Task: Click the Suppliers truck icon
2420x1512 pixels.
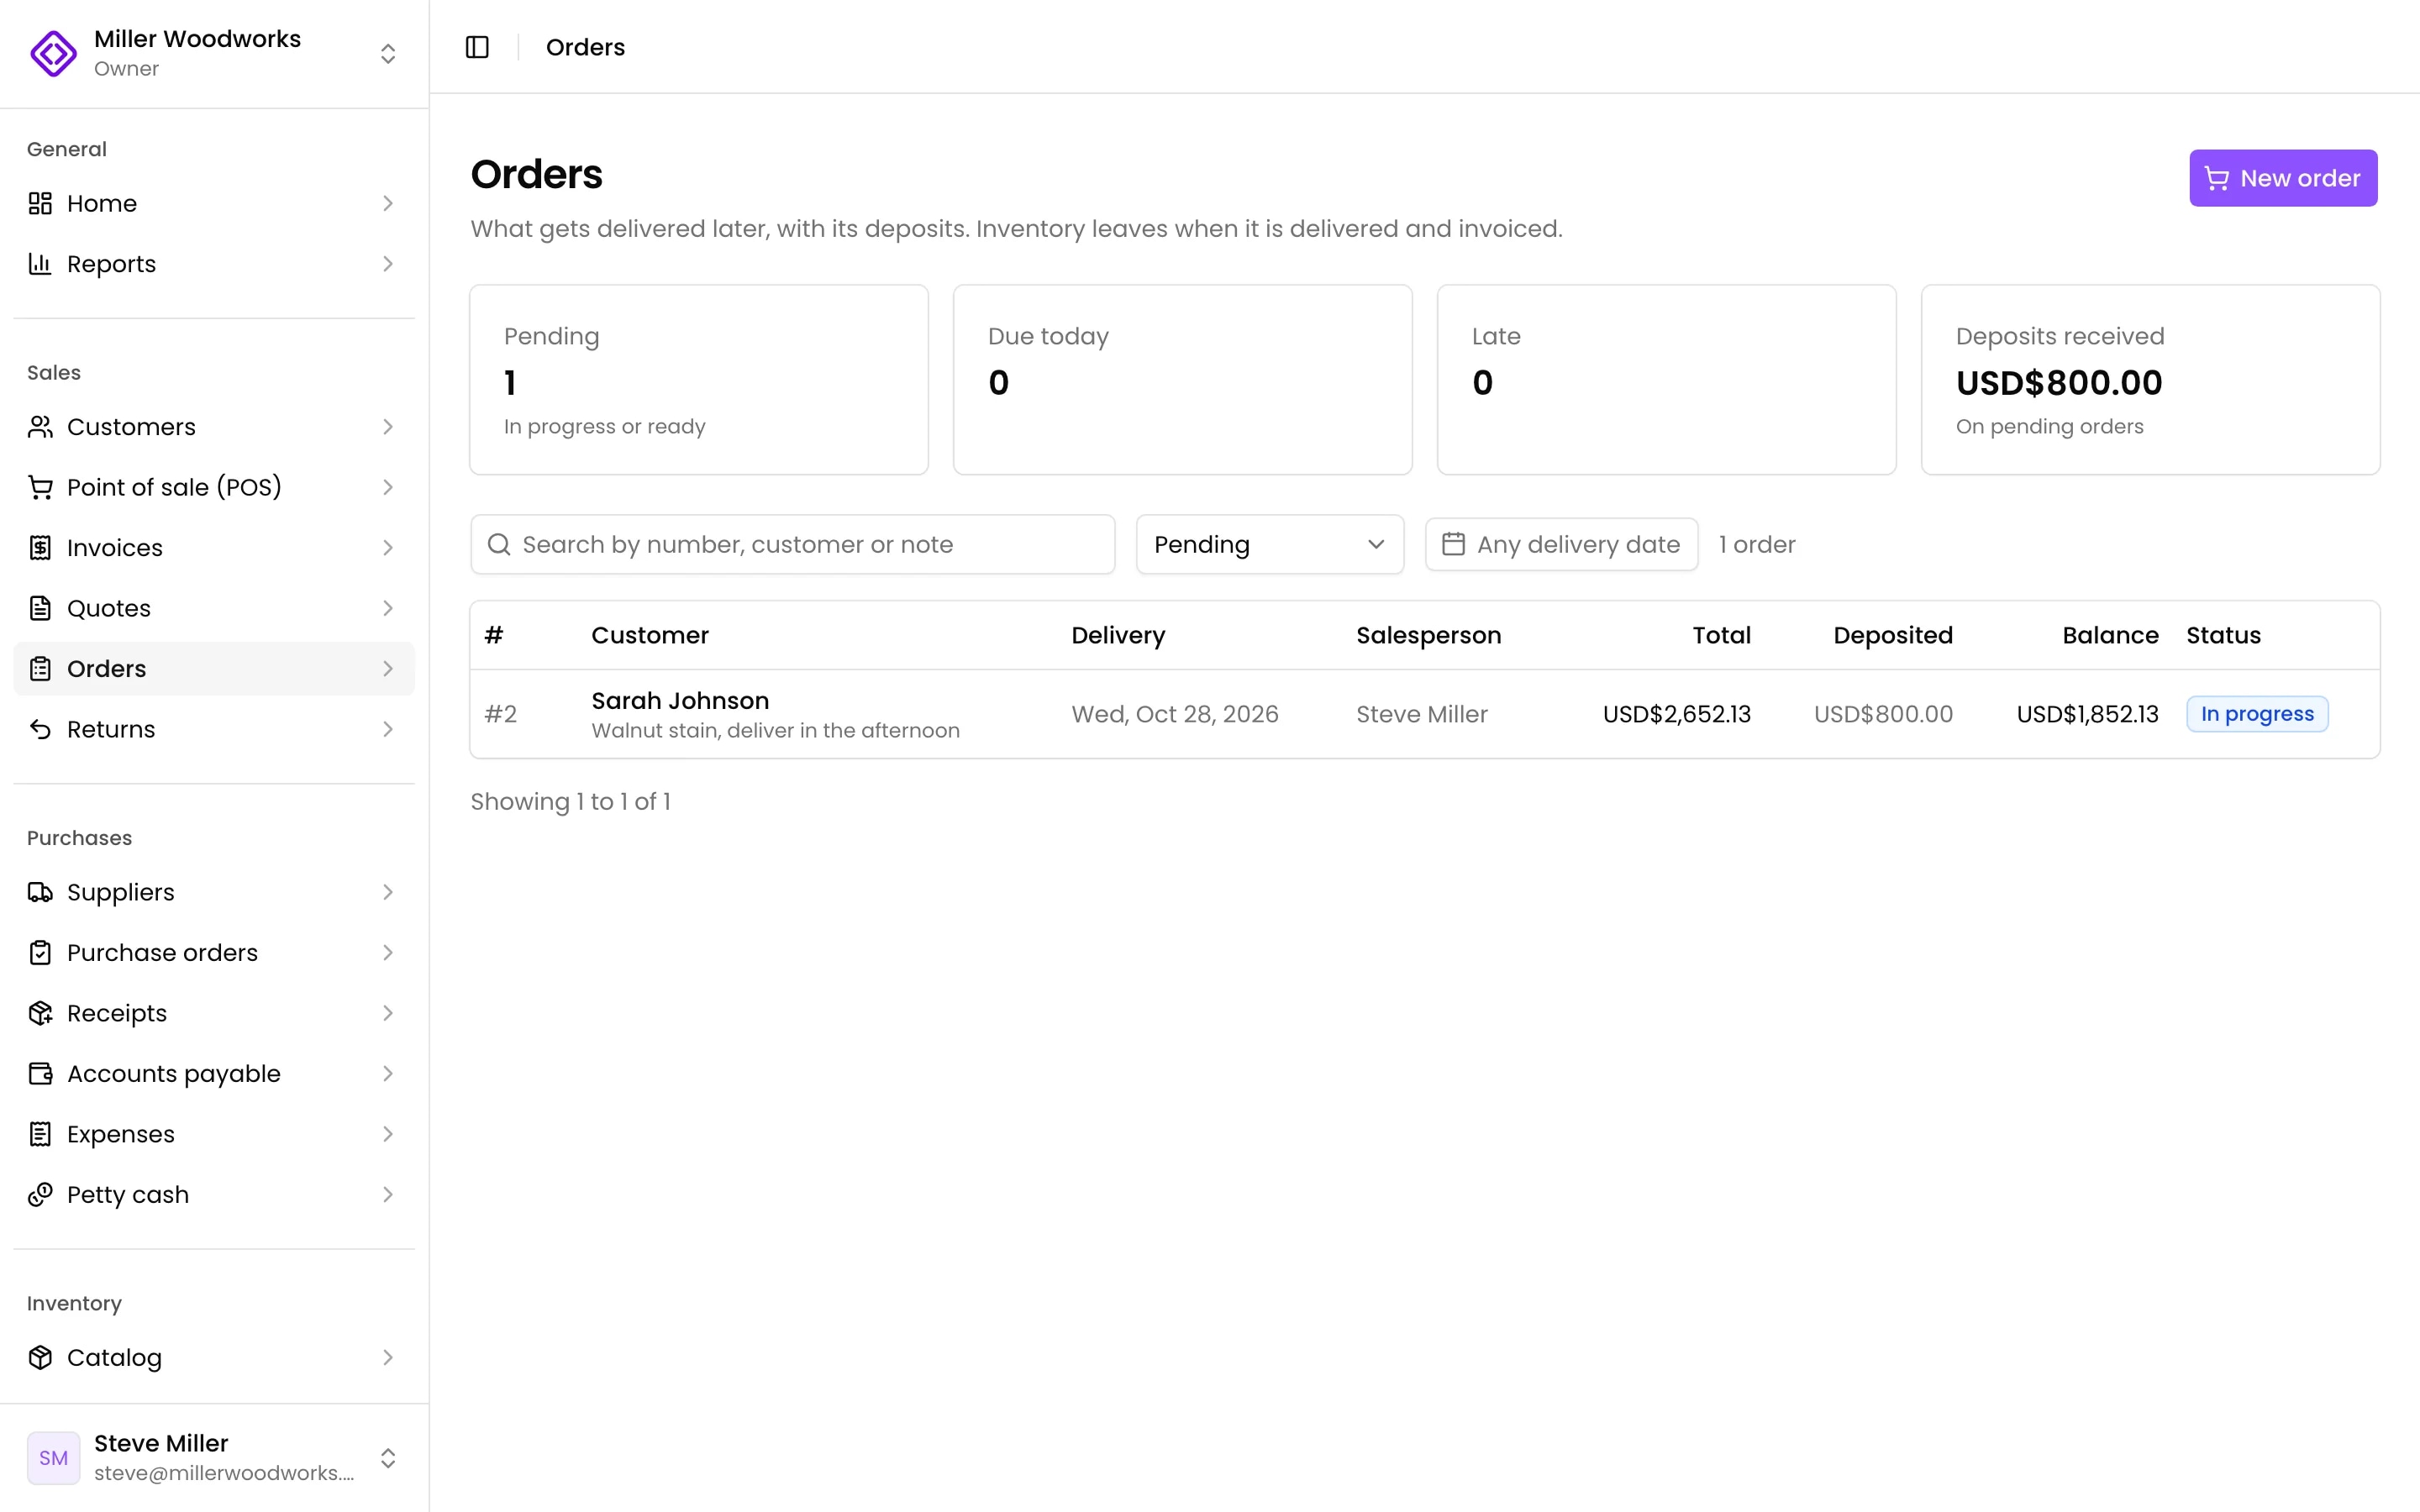Action: (x=40, y=892)
